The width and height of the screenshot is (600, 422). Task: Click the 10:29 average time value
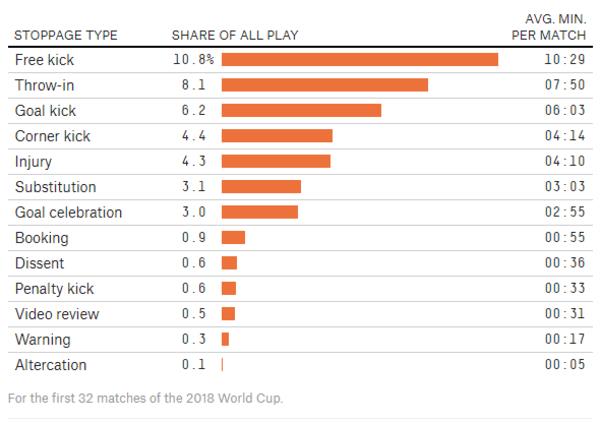pyautogui.click(x=563, y=60)
